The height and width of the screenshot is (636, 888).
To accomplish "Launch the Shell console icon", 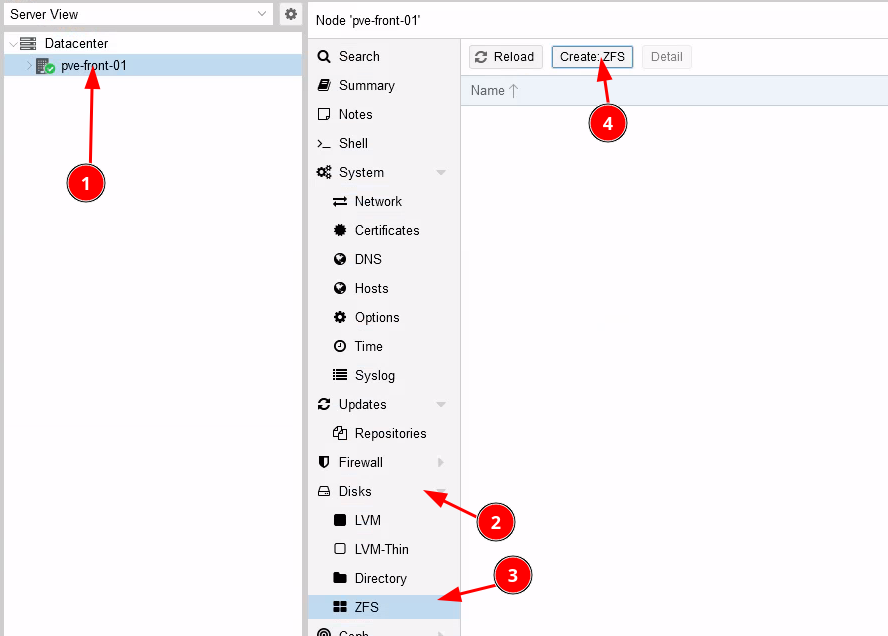I will (324, 143).
